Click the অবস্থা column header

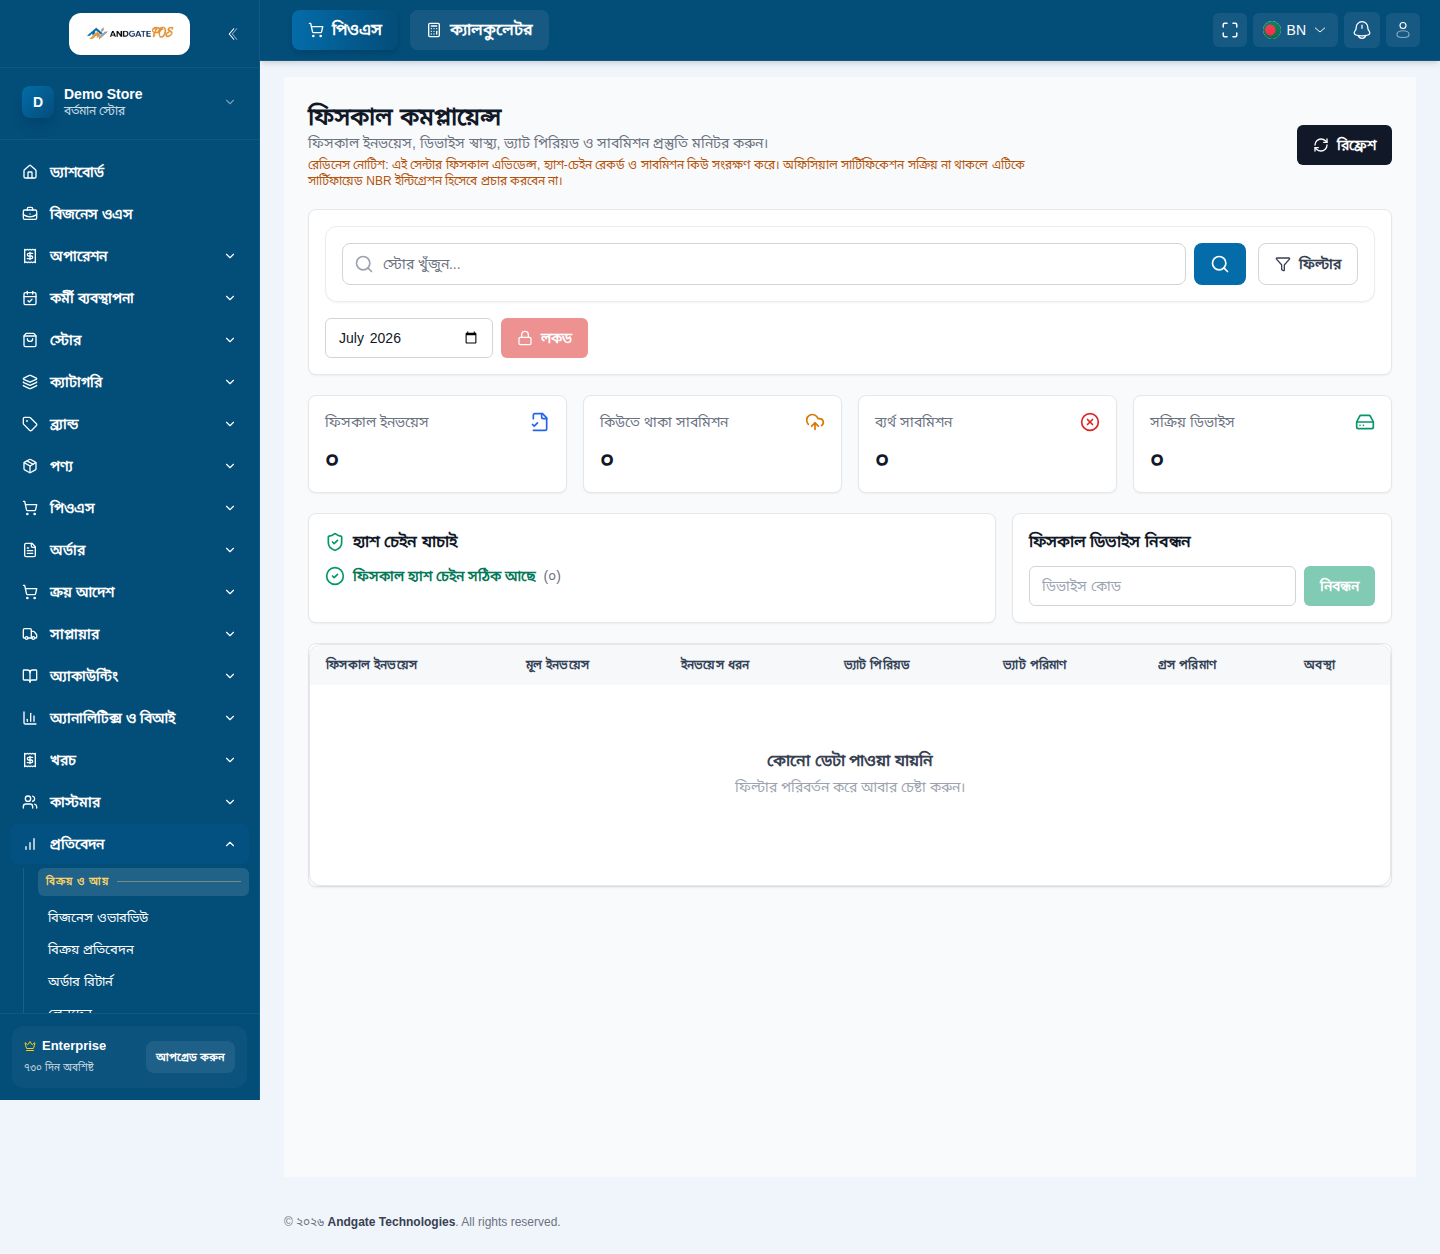tap(1319, 665)
